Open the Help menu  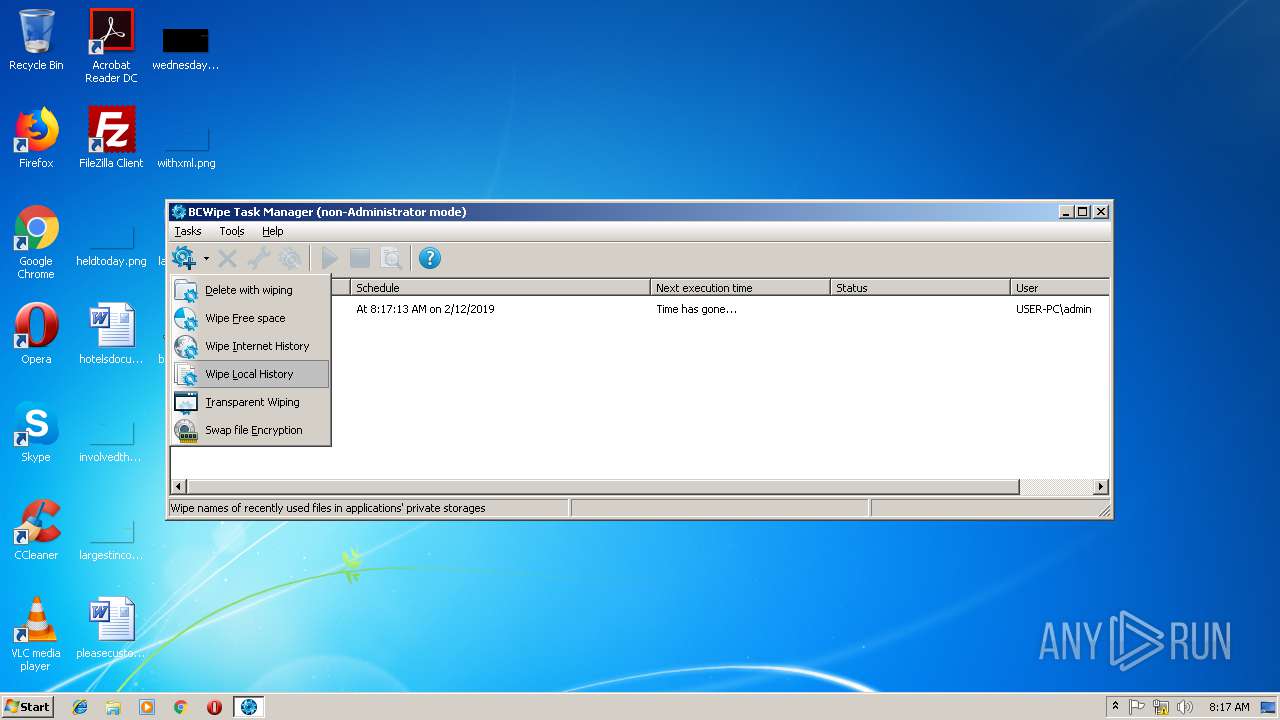(x=273, y=231)
